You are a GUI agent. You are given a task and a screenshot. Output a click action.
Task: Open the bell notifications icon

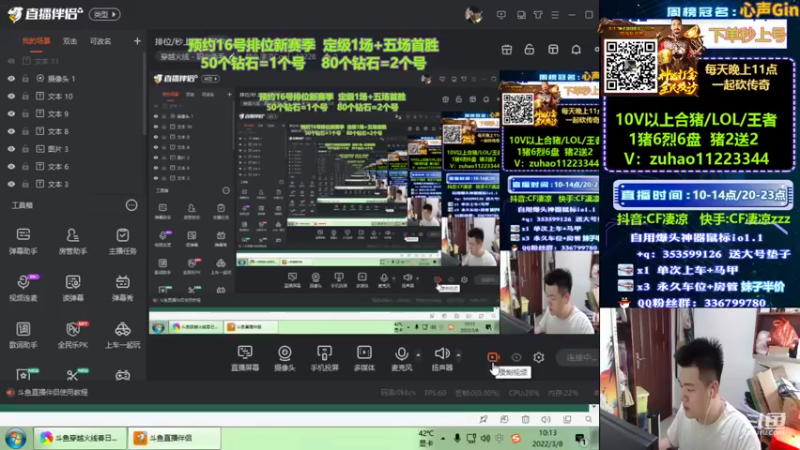576,49
